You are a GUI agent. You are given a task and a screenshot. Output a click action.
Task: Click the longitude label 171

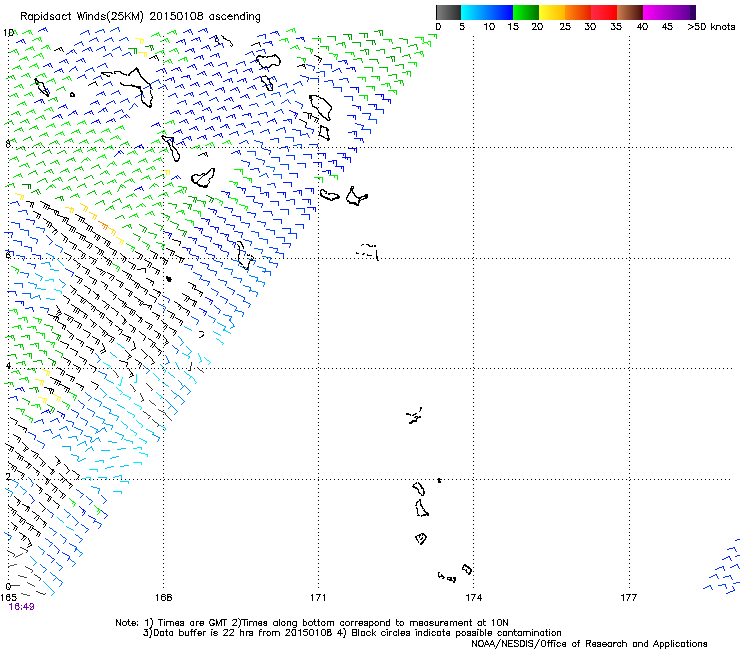tap(318, 598)
